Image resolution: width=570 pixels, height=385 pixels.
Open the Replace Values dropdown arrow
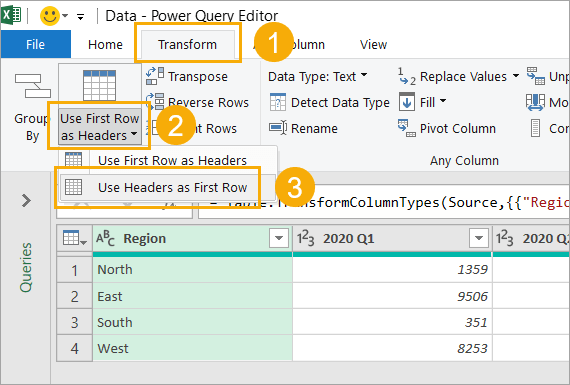pyautogui.click(x=516, y=76)
